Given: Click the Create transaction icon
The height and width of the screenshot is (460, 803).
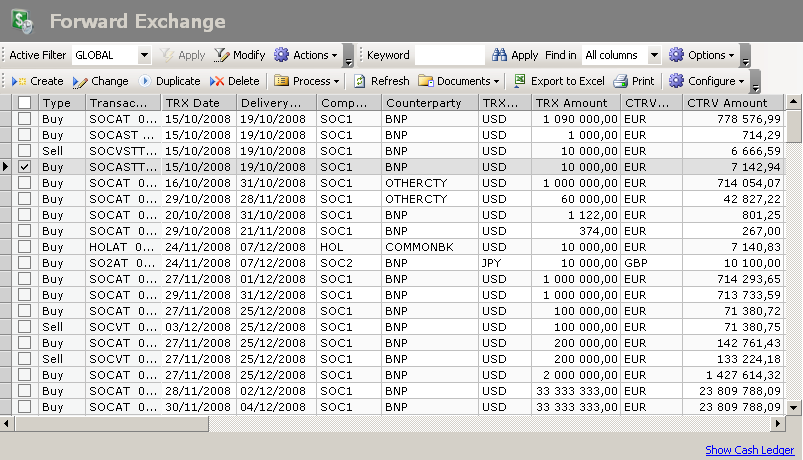Looking at the screenshot, I should [19, 81].
